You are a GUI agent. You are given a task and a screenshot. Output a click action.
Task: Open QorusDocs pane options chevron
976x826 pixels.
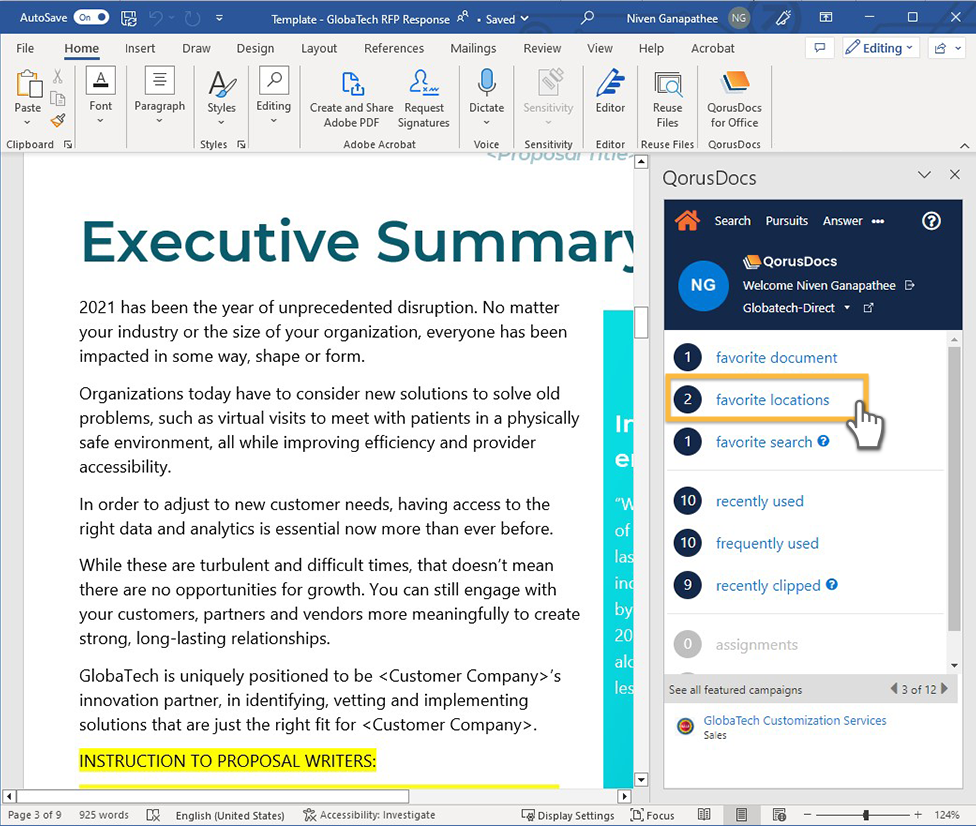pyautogui.click(x=924, y=175)
